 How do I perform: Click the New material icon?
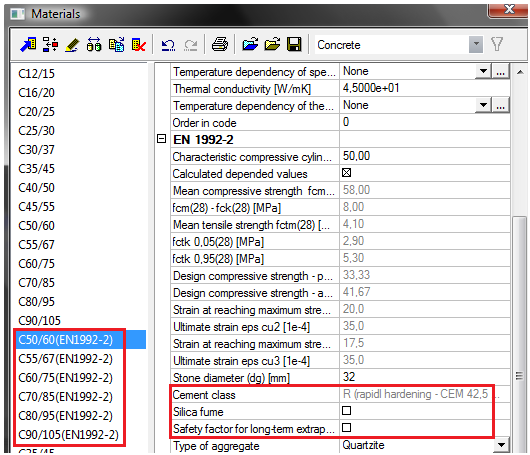pyautogui.click(x=50, y=45)
